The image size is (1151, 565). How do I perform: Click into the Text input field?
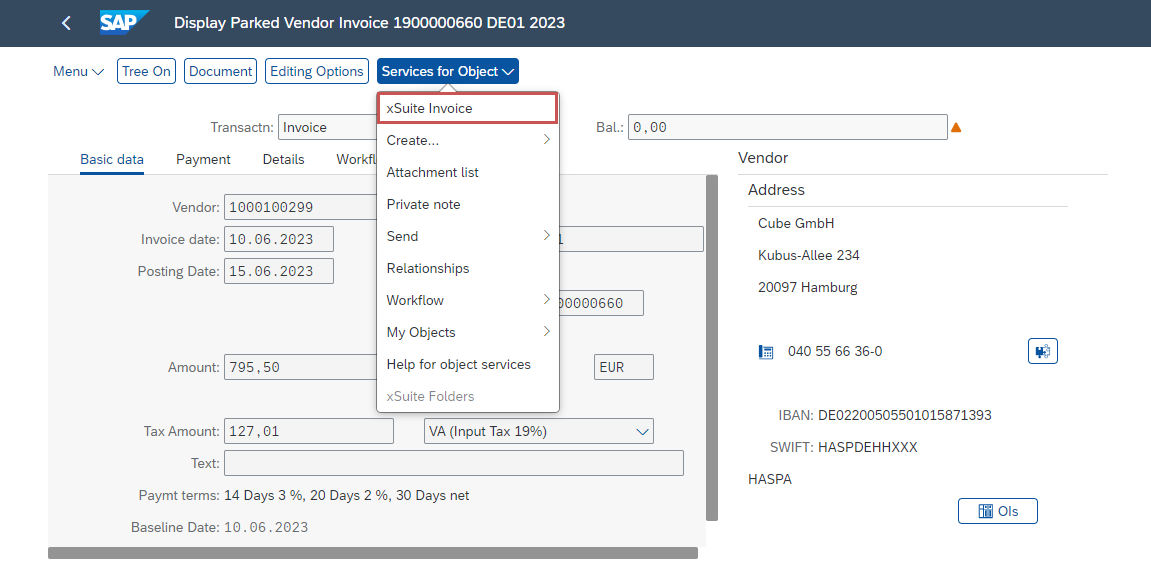coord(453,463)
